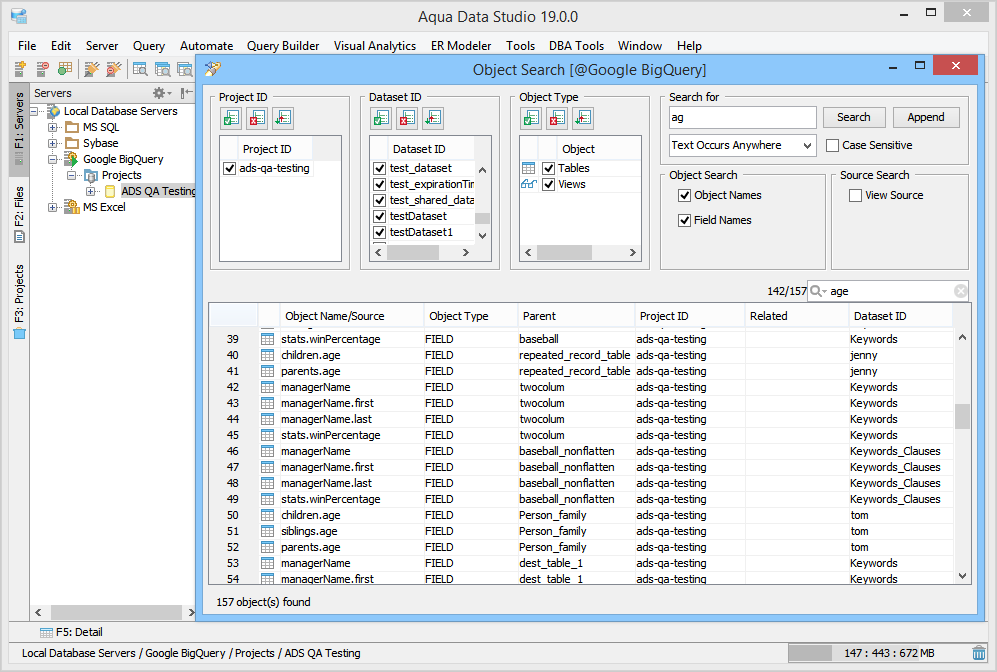Deselect all in Object Type panel

point(558,118)
